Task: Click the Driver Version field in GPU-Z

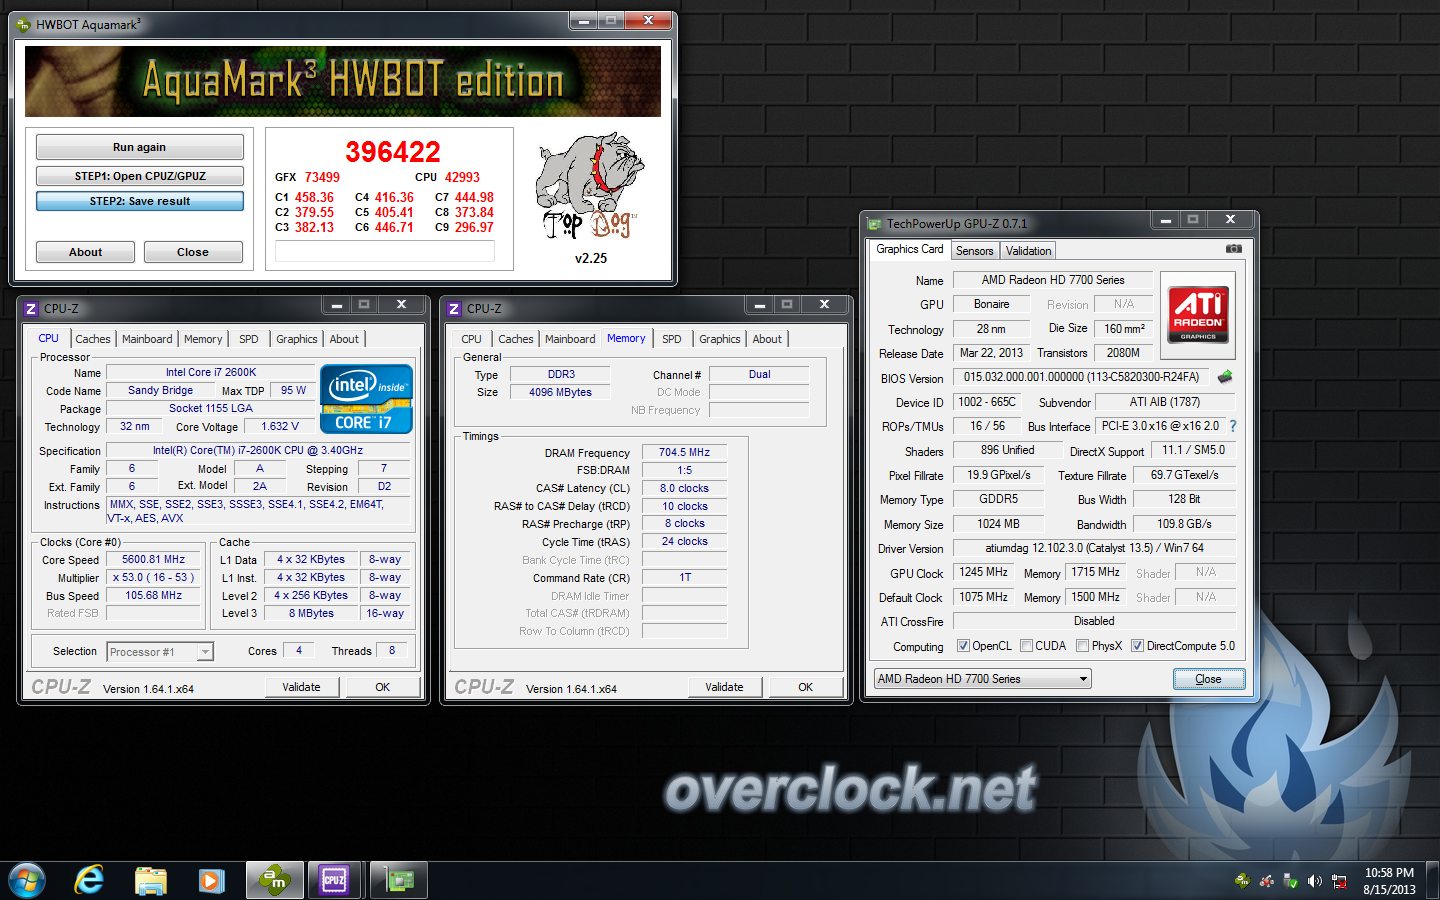Action: pyautogui.click(x=1094, y=548)
